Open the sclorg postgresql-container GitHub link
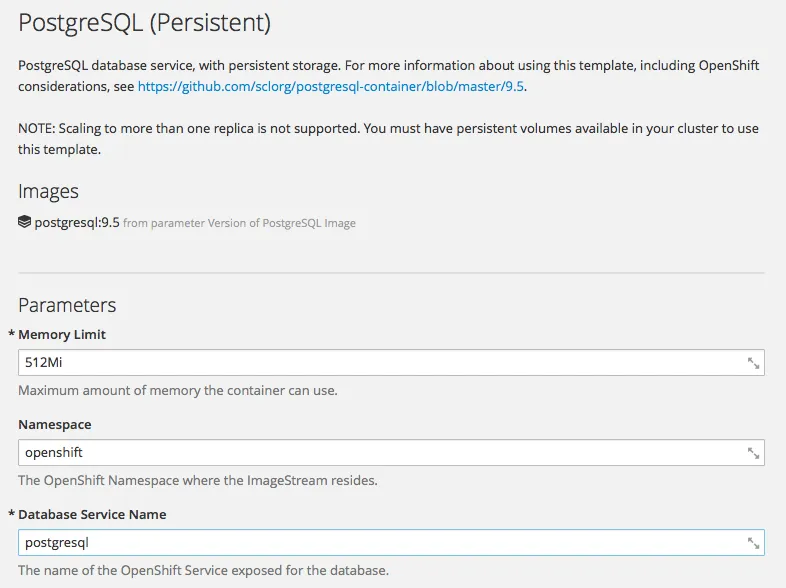Screen dimensions: 786x588 pos(331,86)
